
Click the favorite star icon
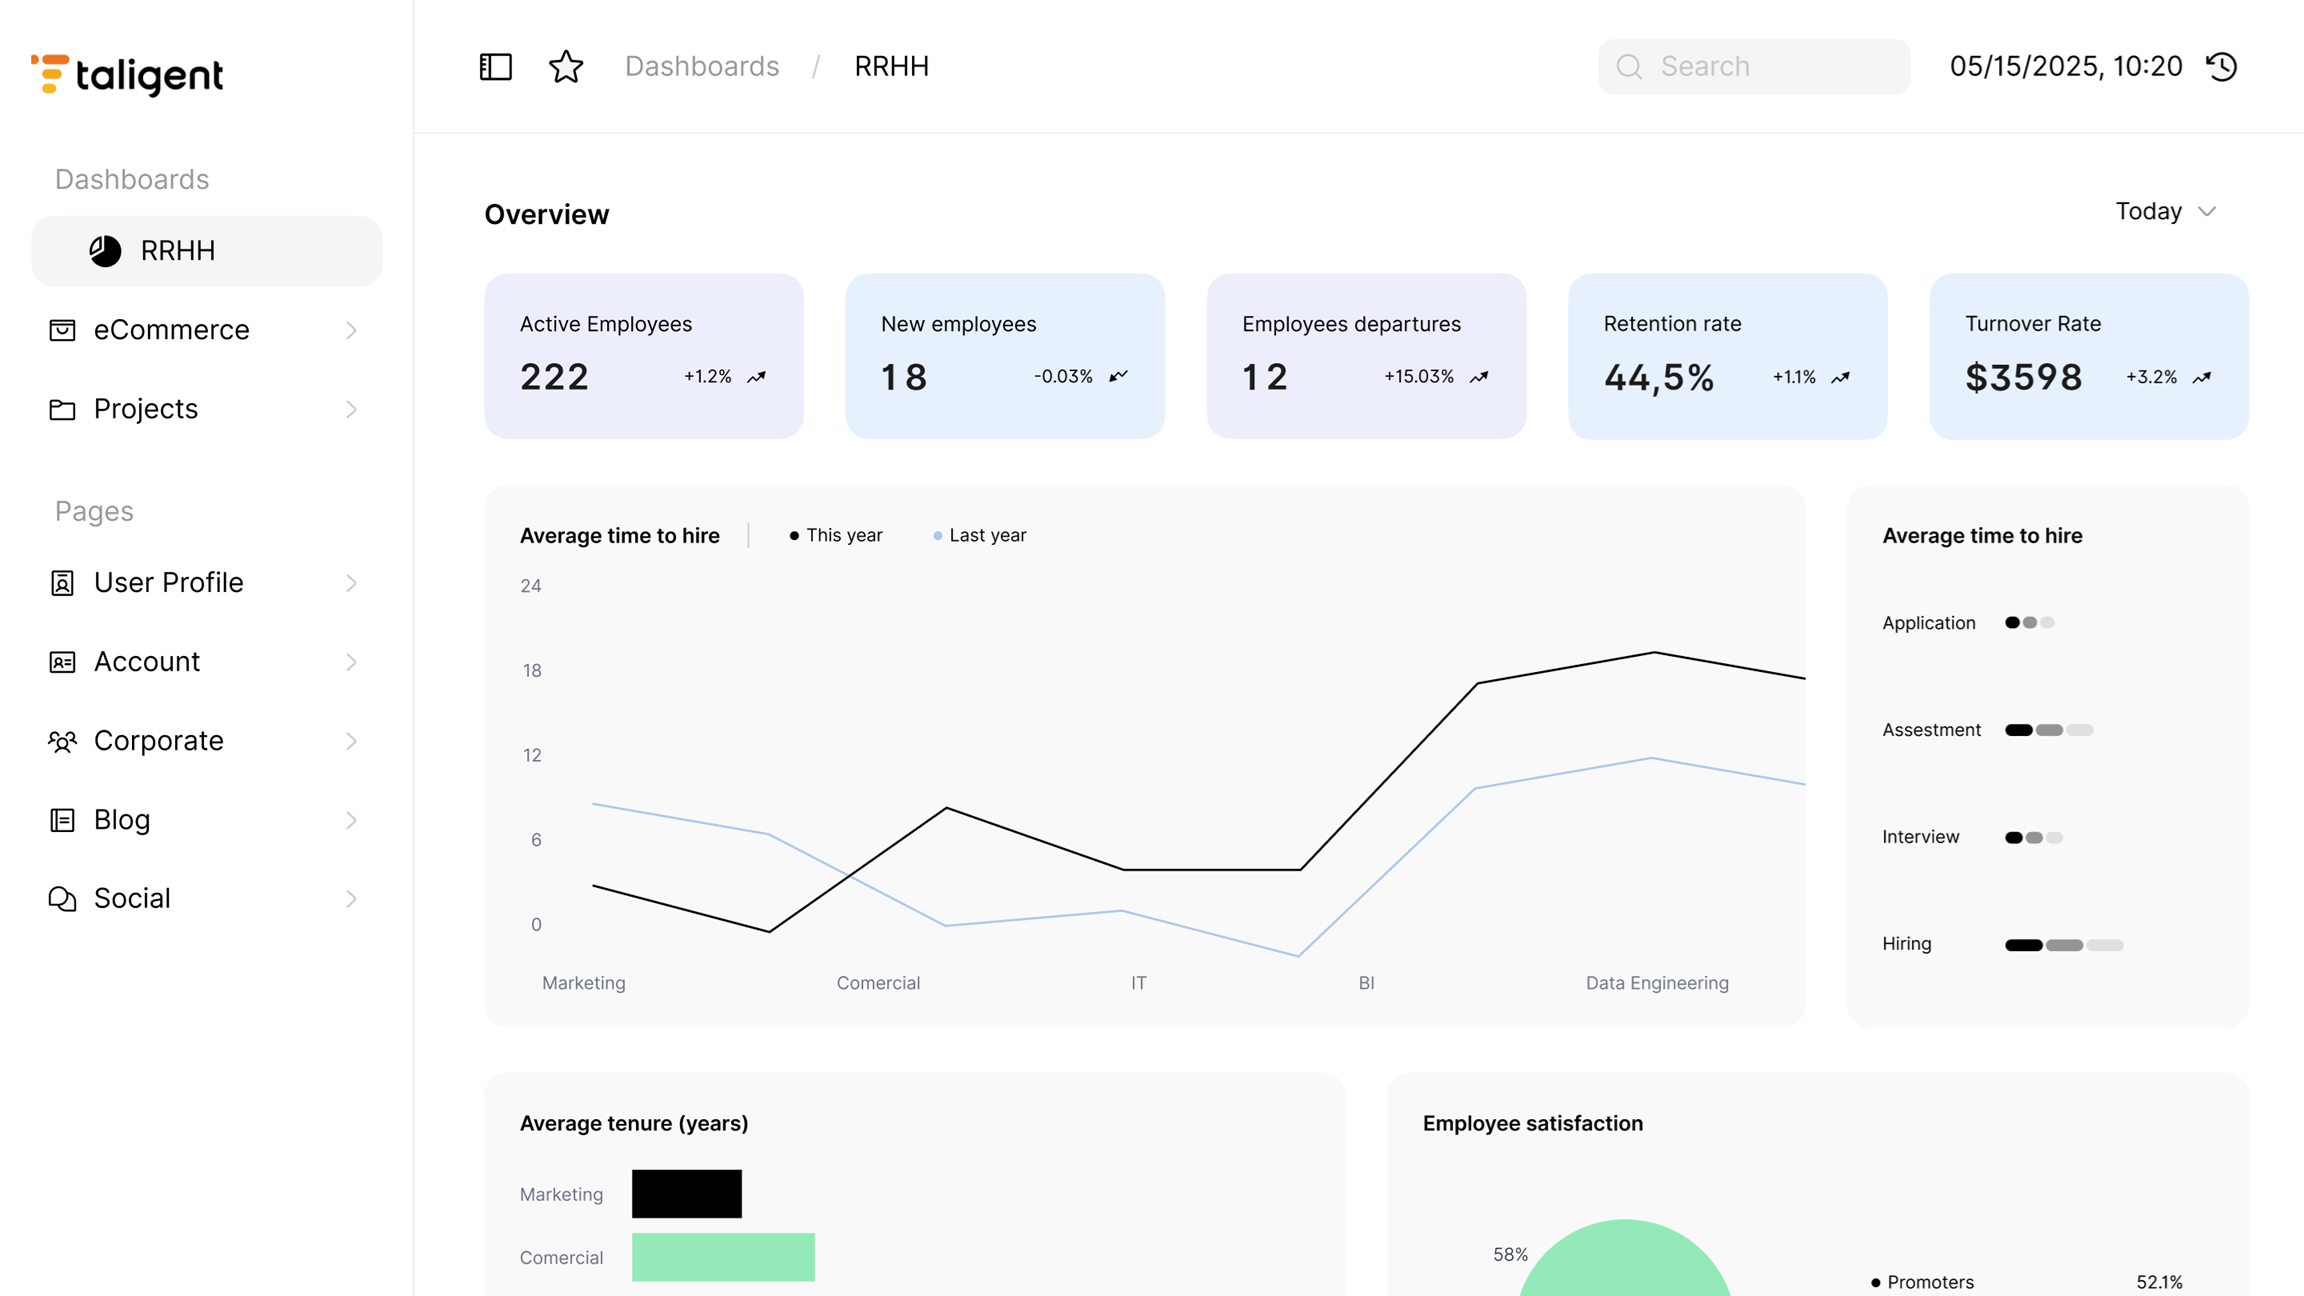tap(566, 67)
